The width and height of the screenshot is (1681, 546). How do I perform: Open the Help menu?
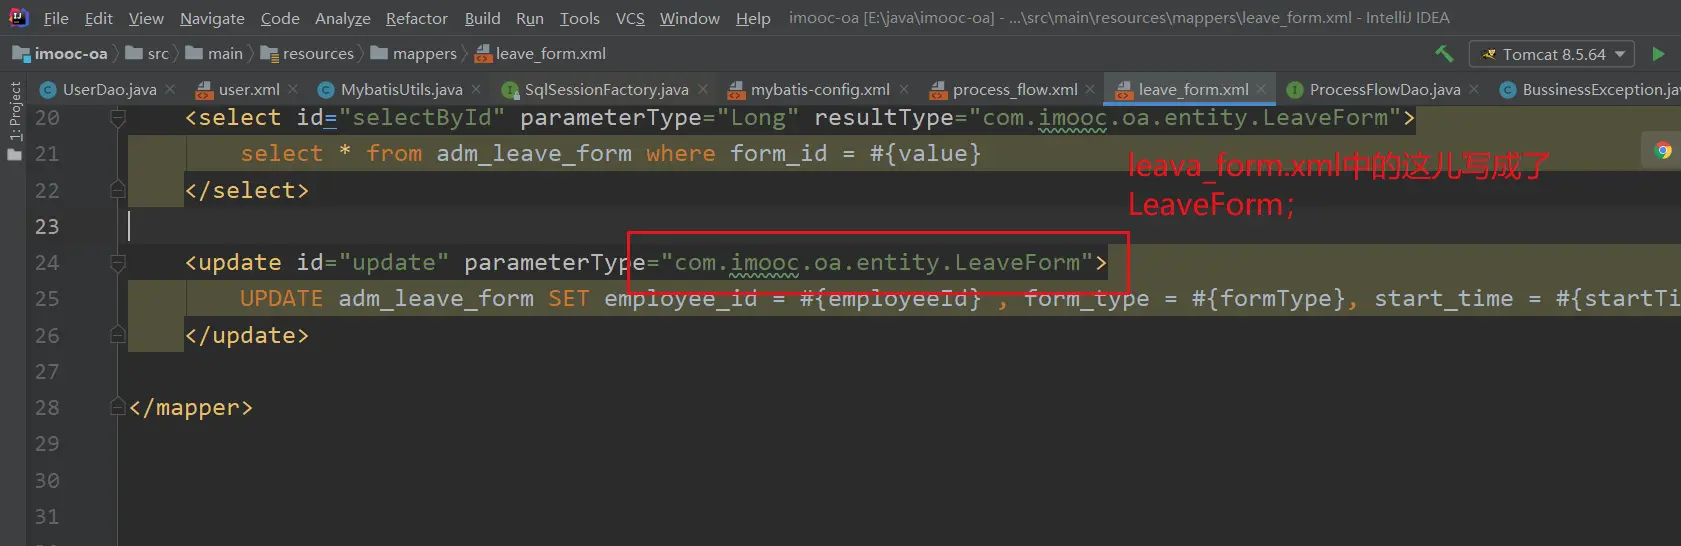(x=753, y=18)
